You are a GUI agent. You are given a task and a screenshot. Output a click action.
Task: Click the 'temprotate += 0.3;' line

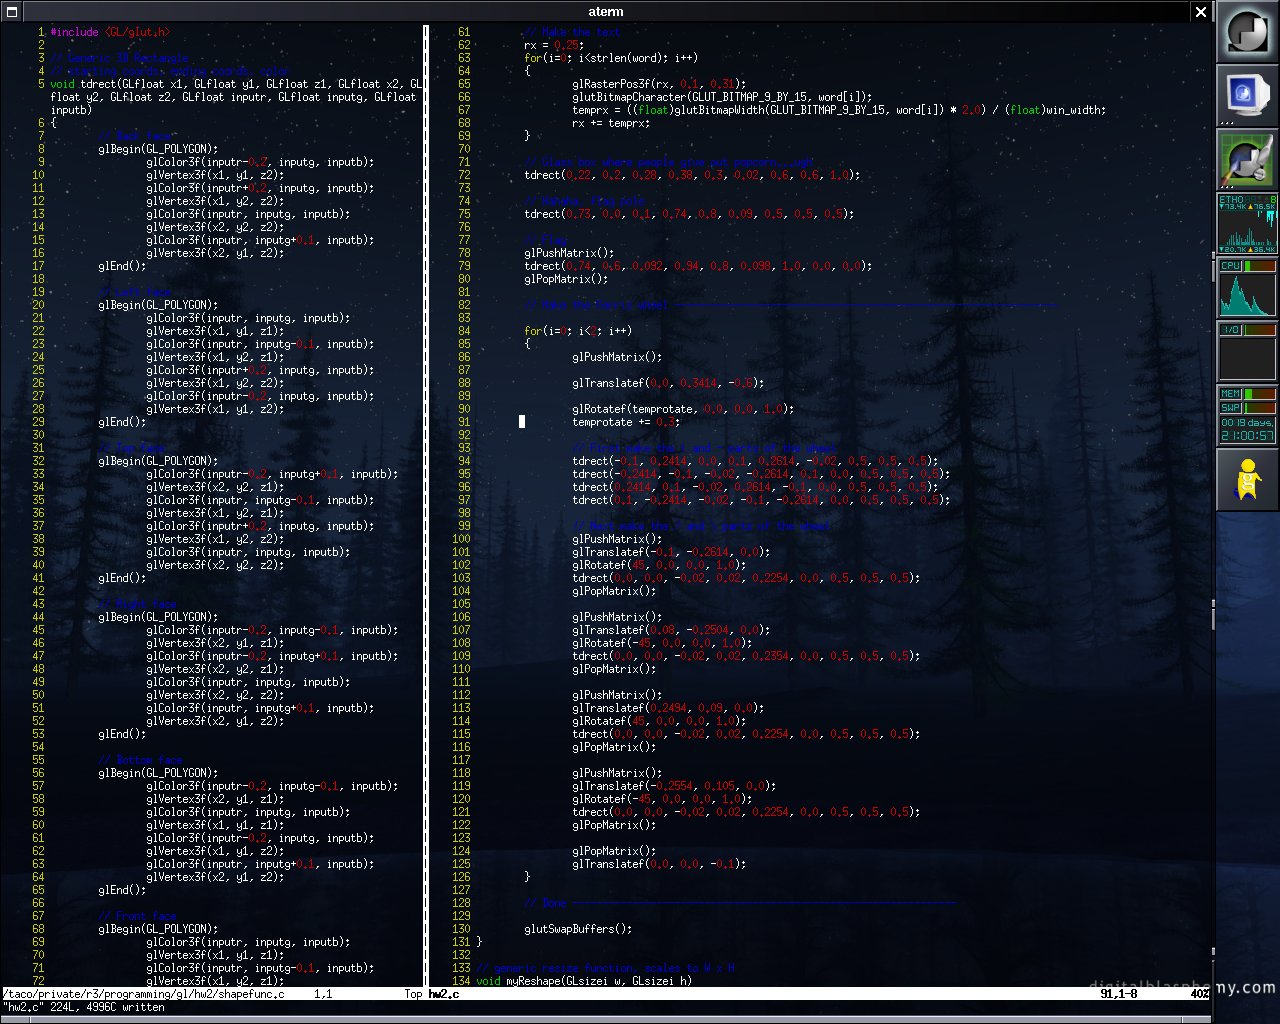point(626,422)
